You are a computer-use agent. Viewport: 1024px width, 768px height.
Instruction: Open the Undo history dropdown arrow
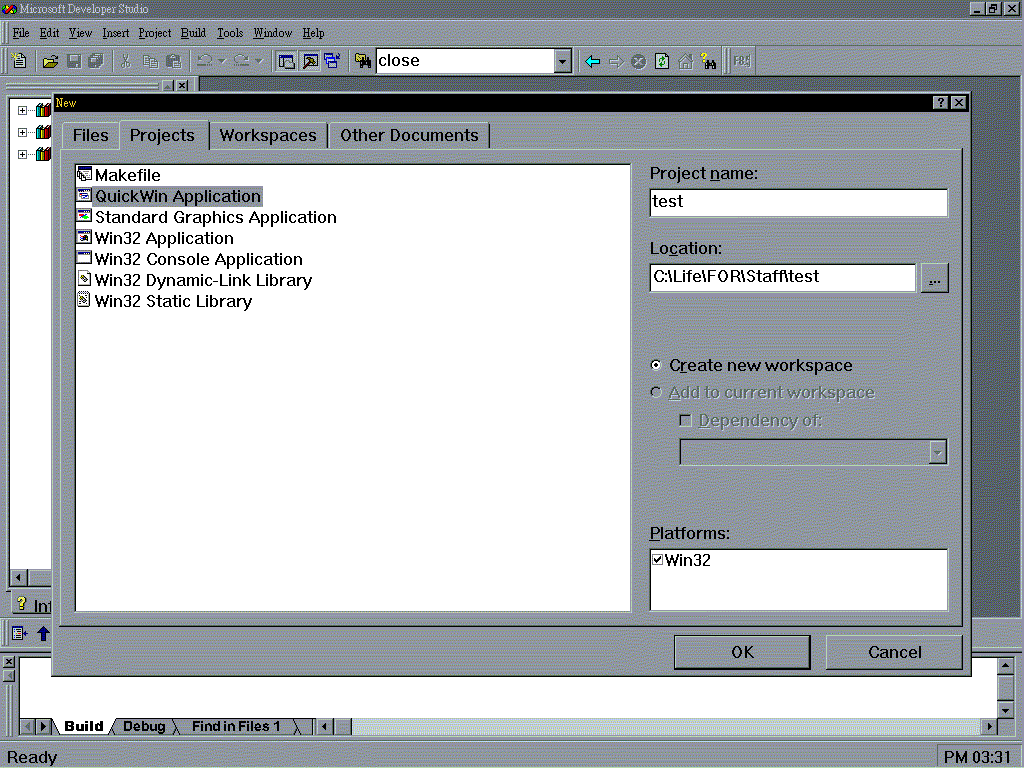coord(221,61)
